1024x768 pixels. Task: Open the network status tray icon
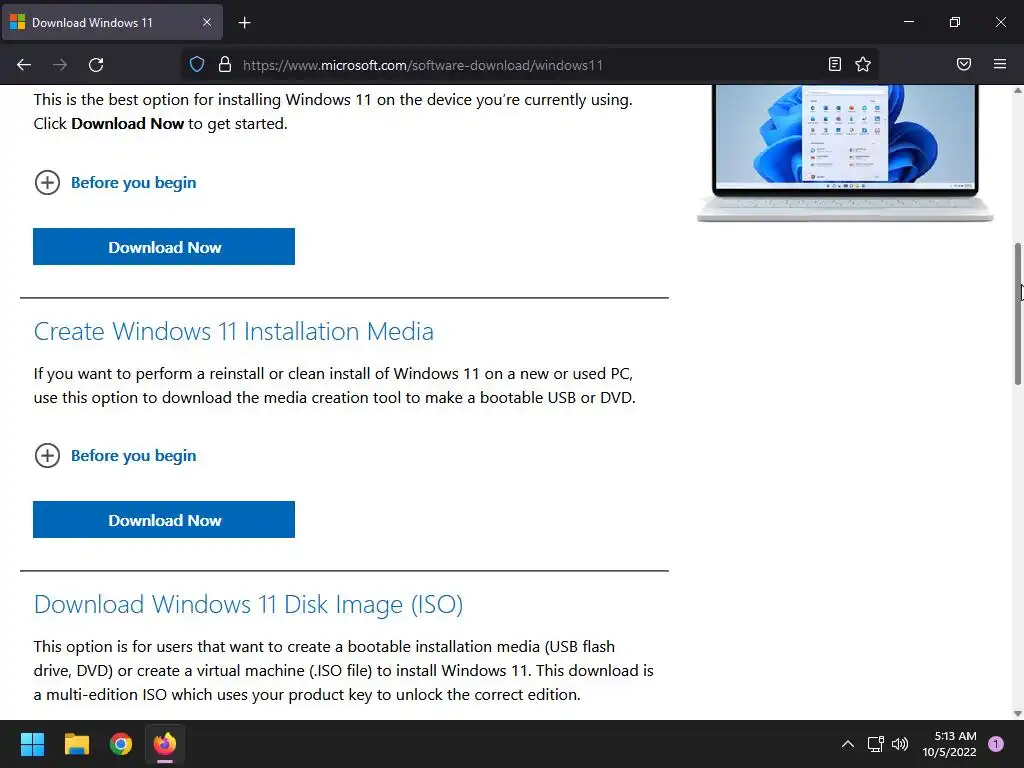tap(875, 744)
